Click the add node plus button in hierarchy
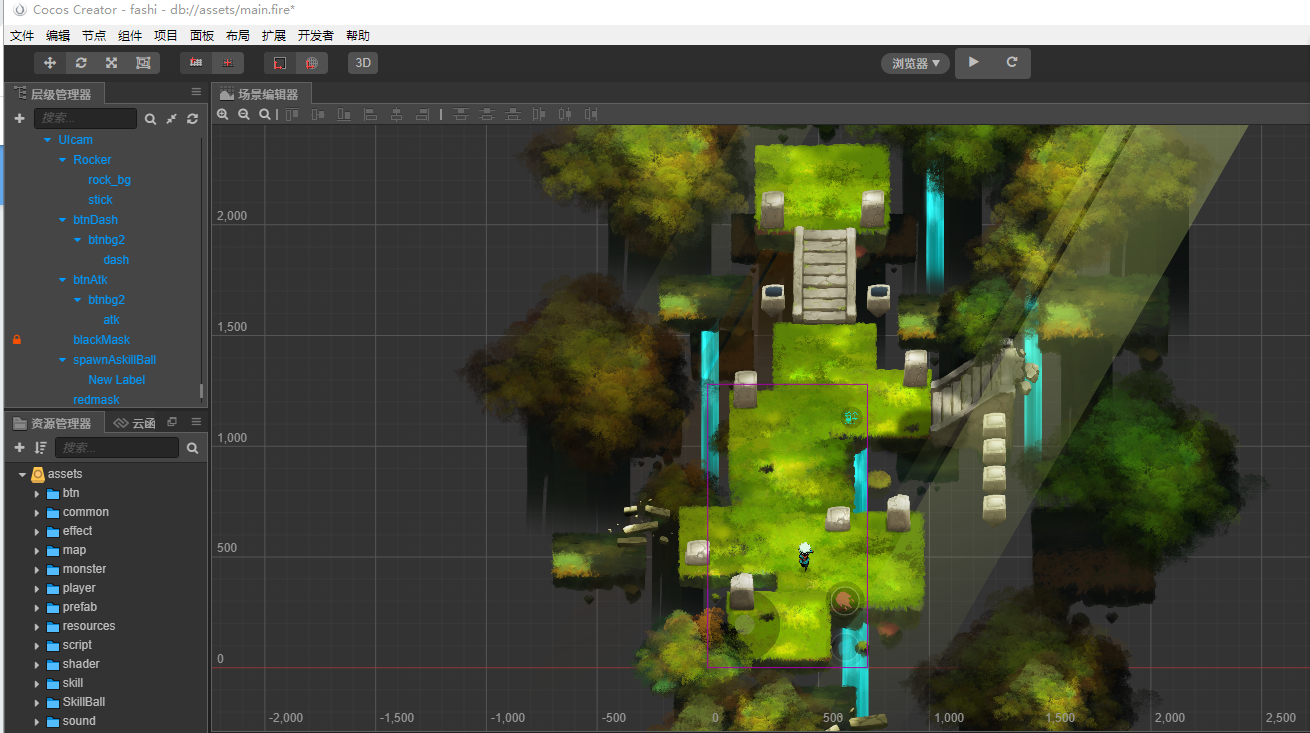 [x=19, y=118]
